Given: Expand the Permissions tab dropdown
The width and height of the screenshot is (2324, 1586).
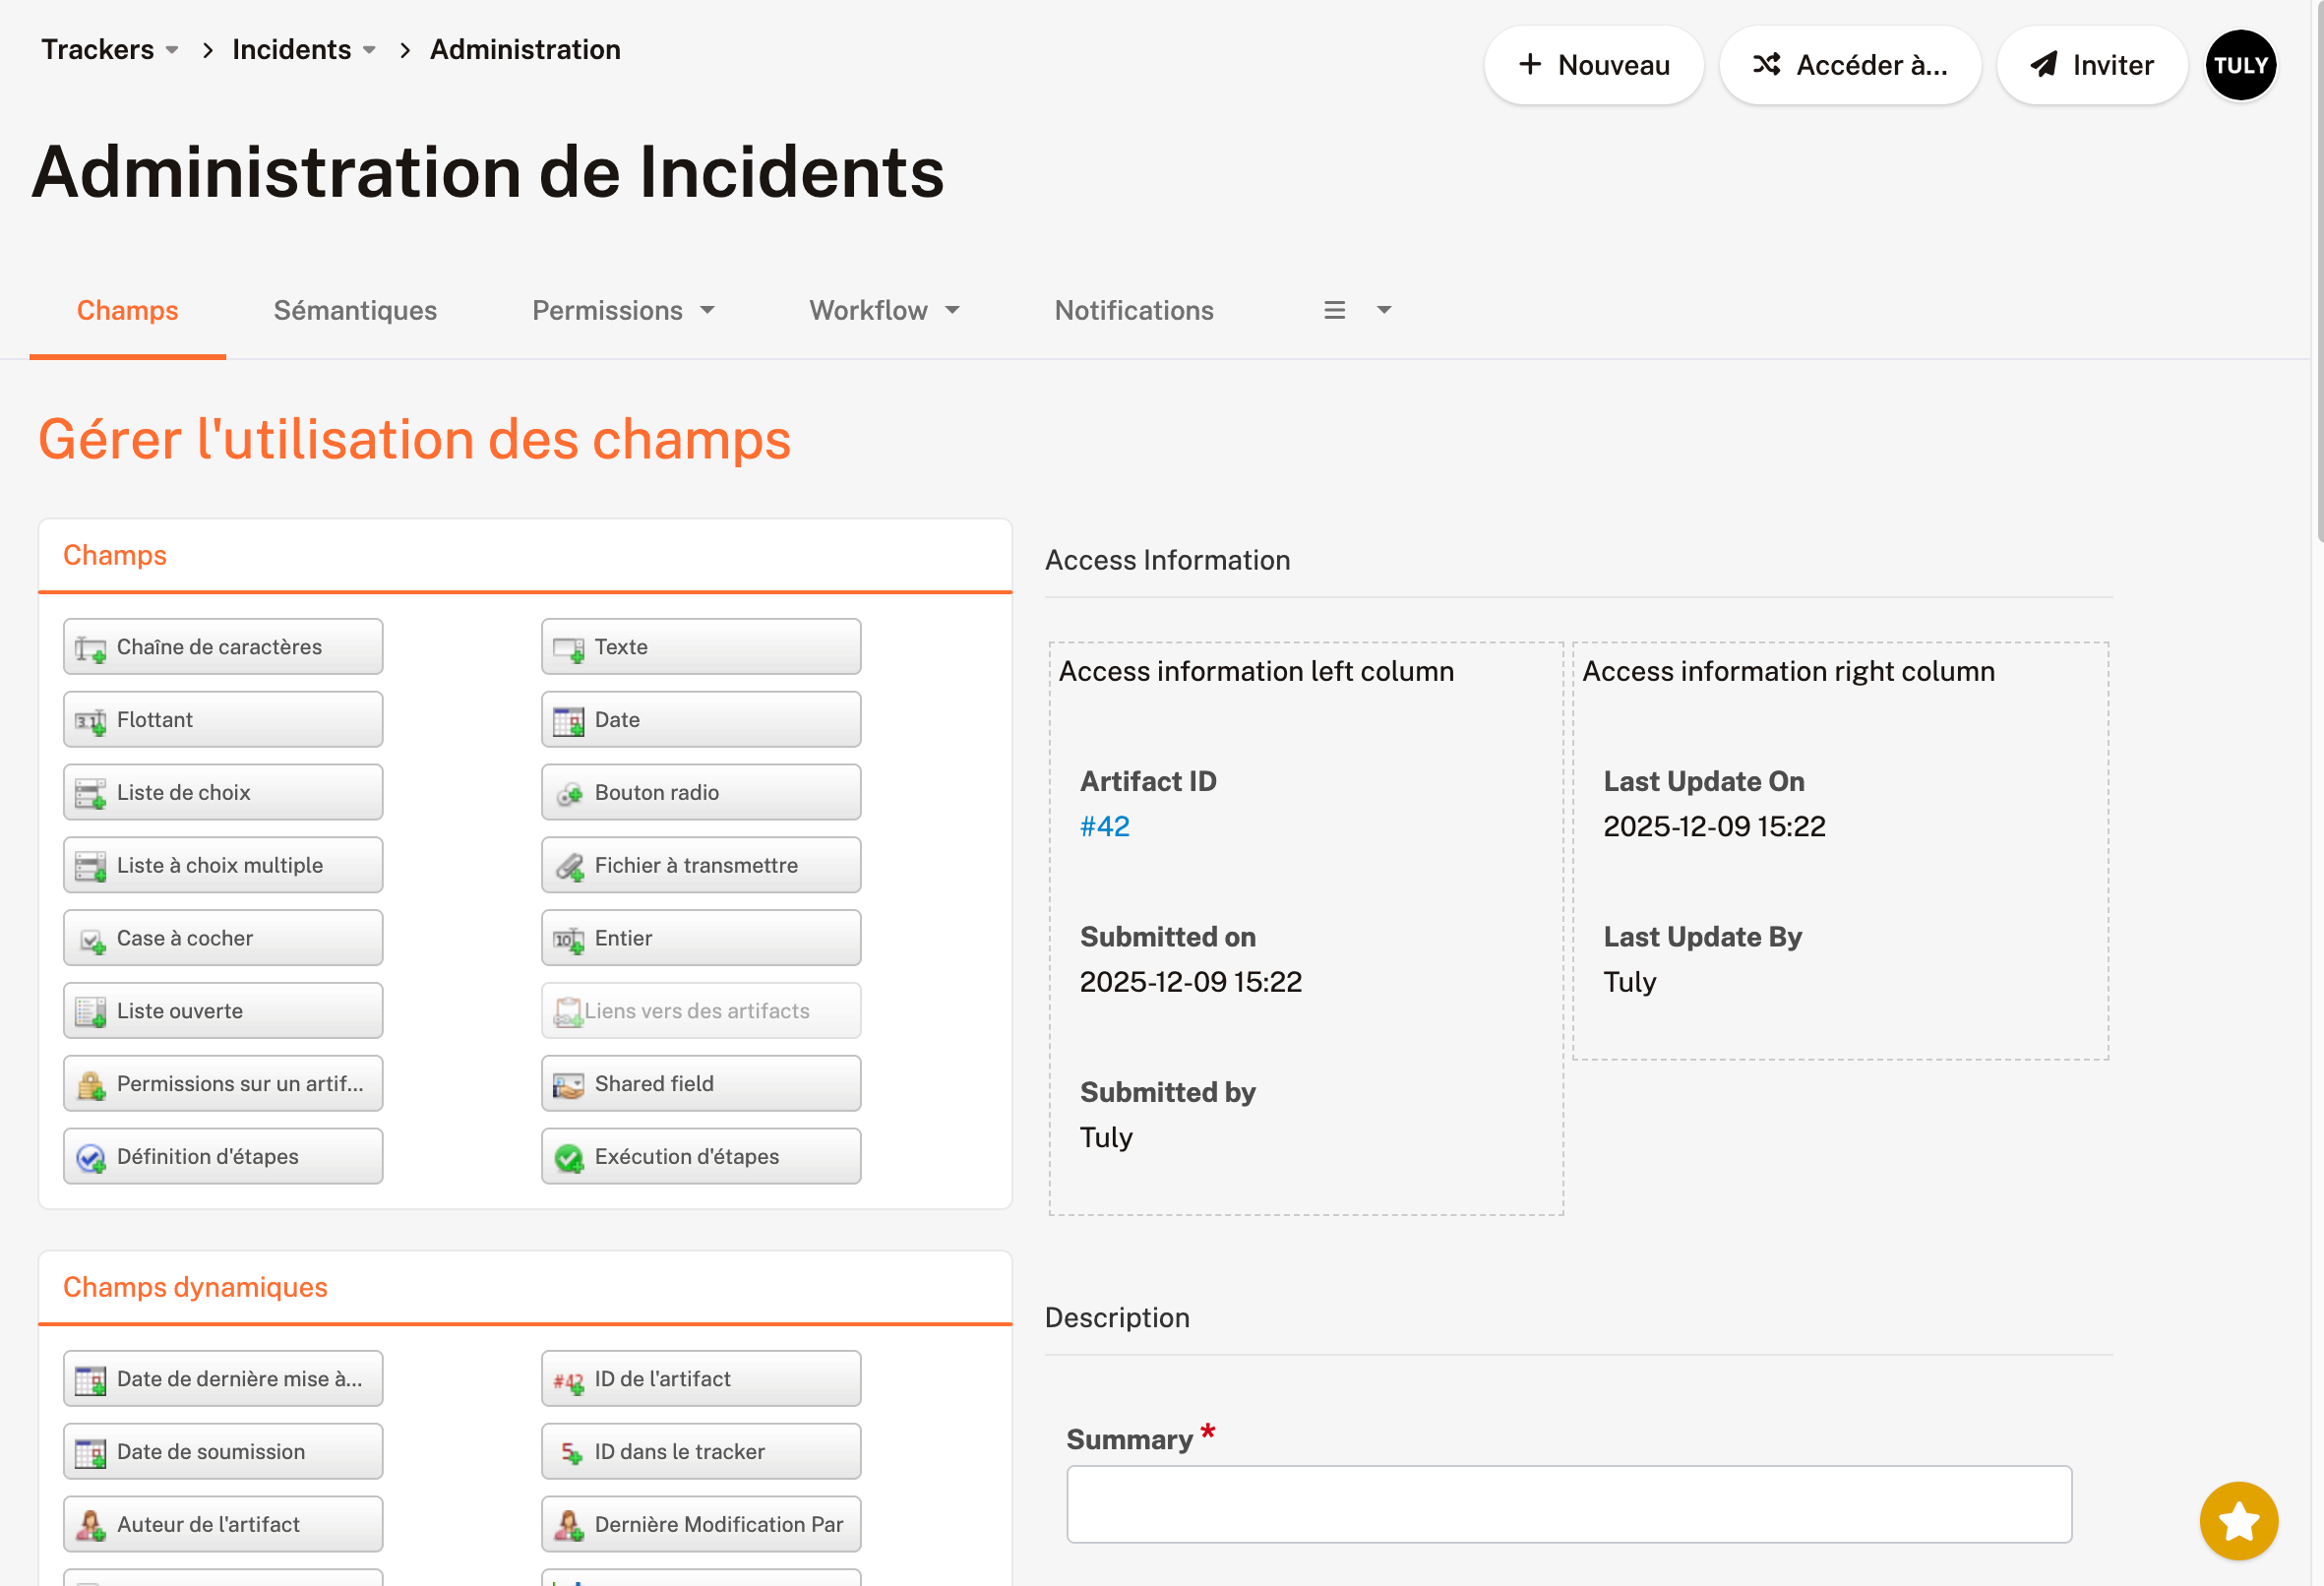Looking at the screenshot, I should tap(707, 311).
